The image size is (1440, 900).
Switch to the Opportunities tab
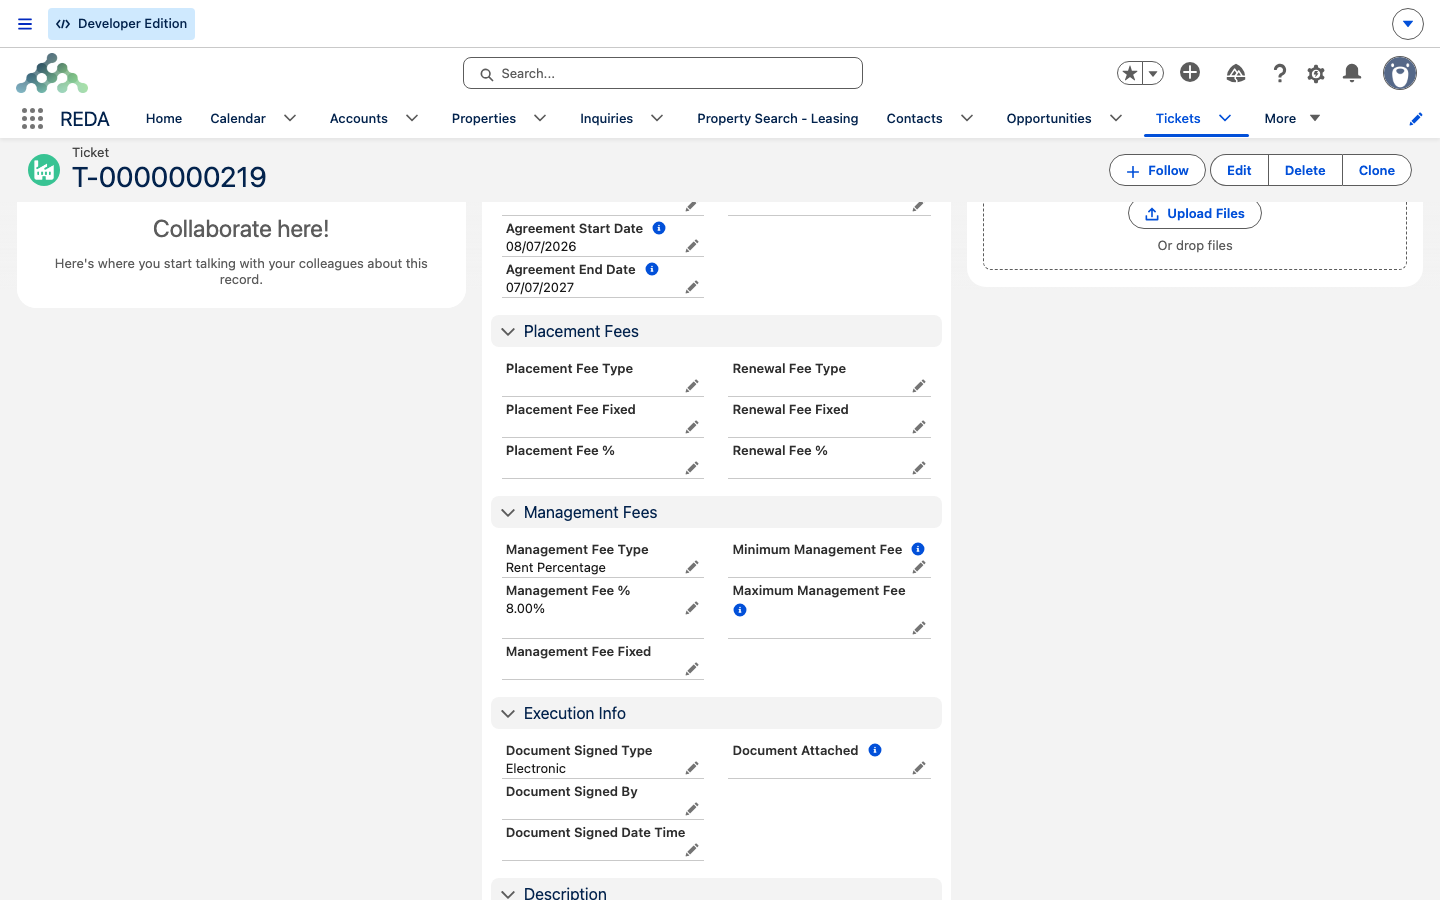click(1049, 118)
